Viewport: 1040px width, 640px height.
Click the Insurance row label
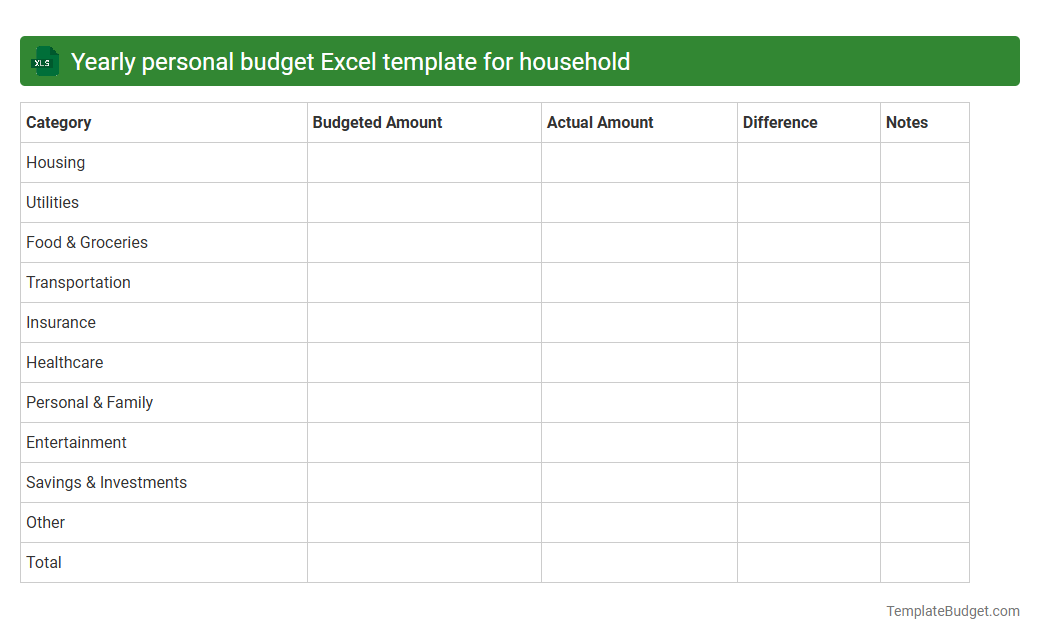coord(61,322)
